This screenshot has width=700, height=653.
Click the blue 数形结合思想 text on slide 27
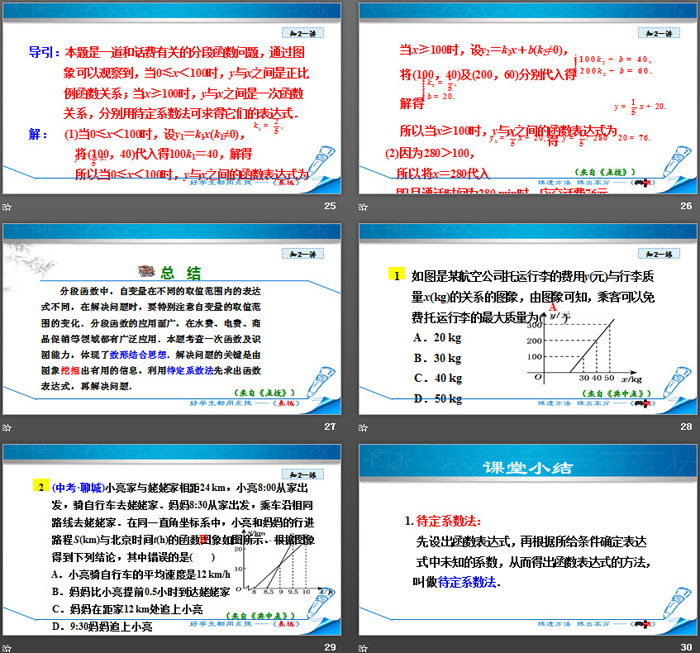pos(138,355)
